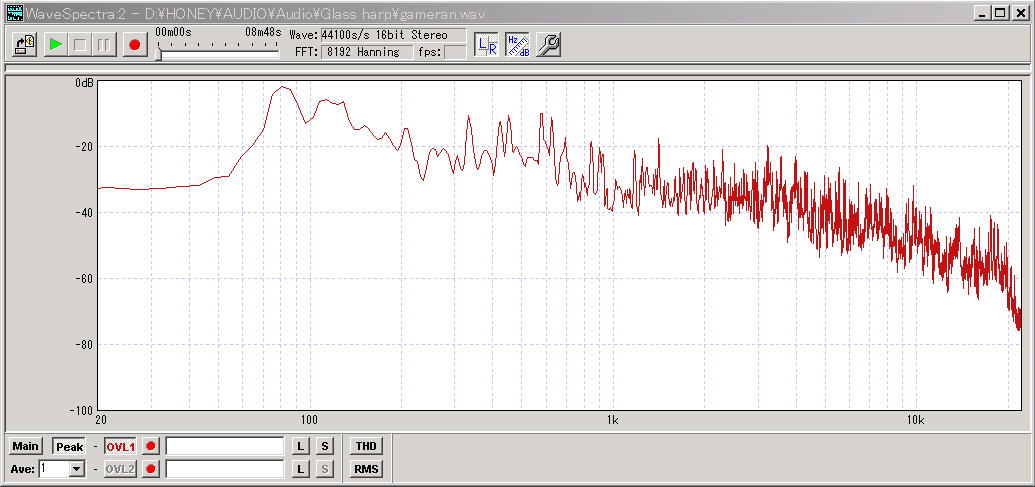This screenshot has height=487, width=1035.
Task: Click the pause playback button
Action: tap(104, 44)
